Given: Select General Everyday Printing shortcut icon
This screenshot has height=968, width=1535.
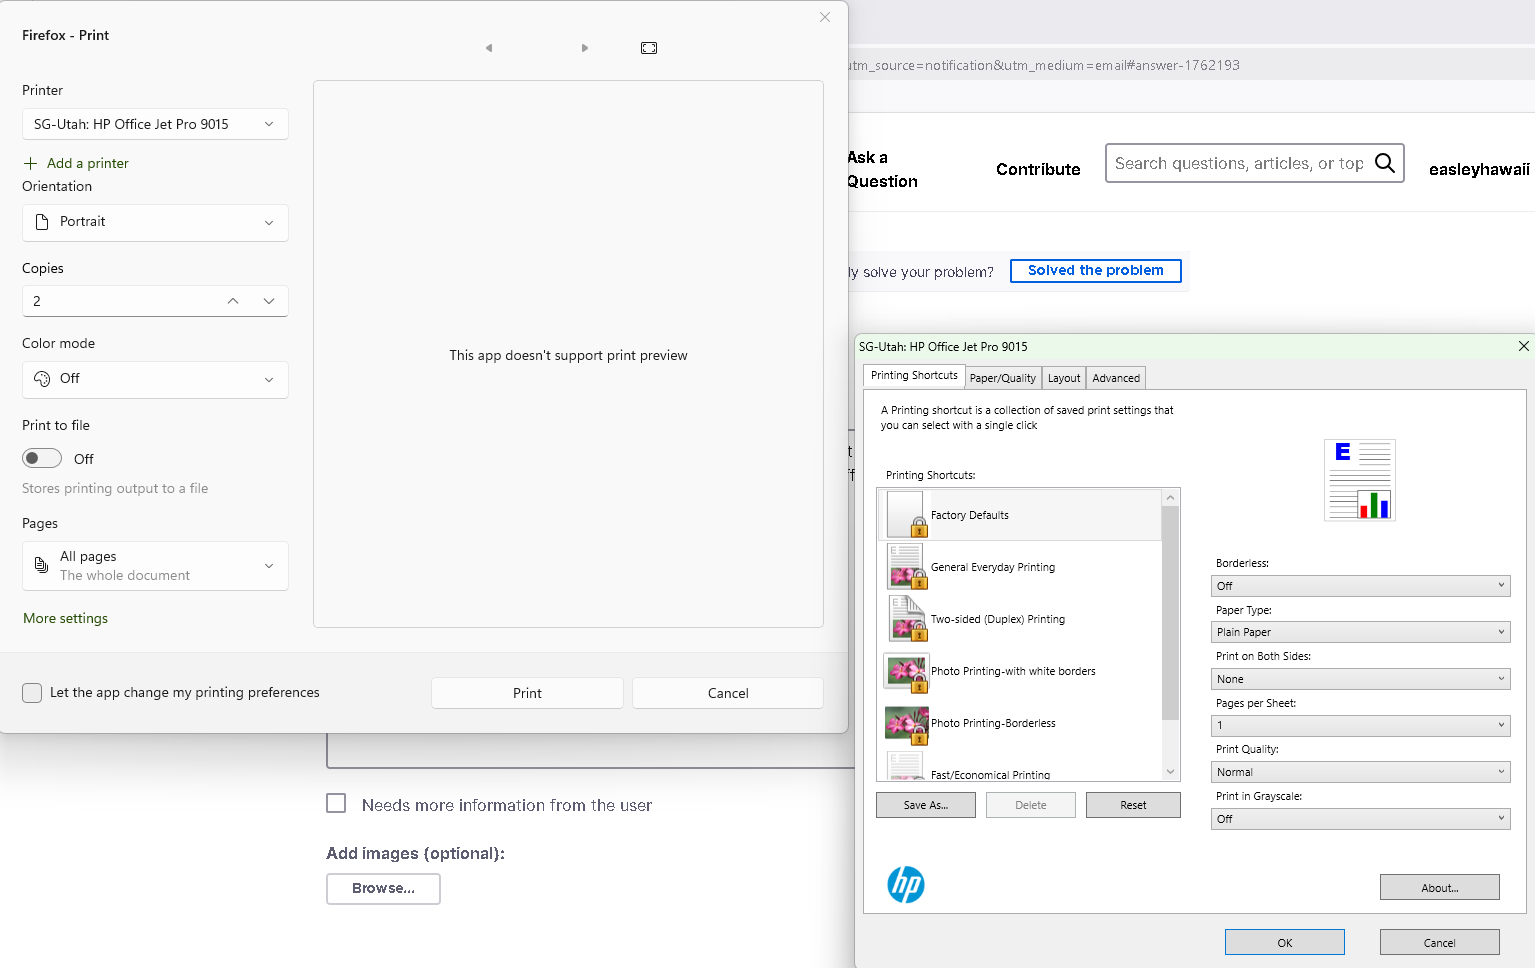Looking at the screenshot, I should coord(907,567).
